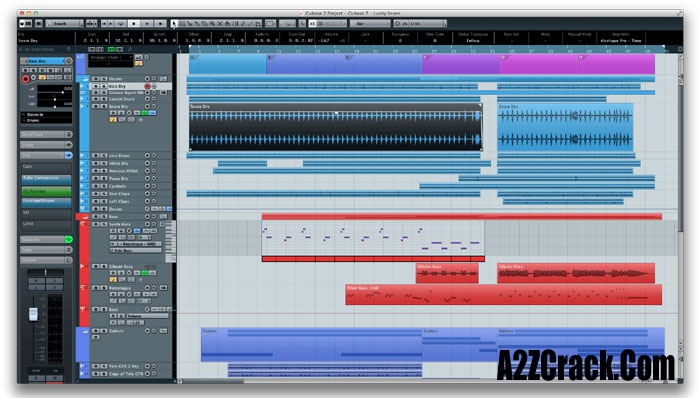Image resolution: width=700 pixels, height=398 pixels.
Task: Adjust the inspector channel volume fader
Action: coord(33,314)
